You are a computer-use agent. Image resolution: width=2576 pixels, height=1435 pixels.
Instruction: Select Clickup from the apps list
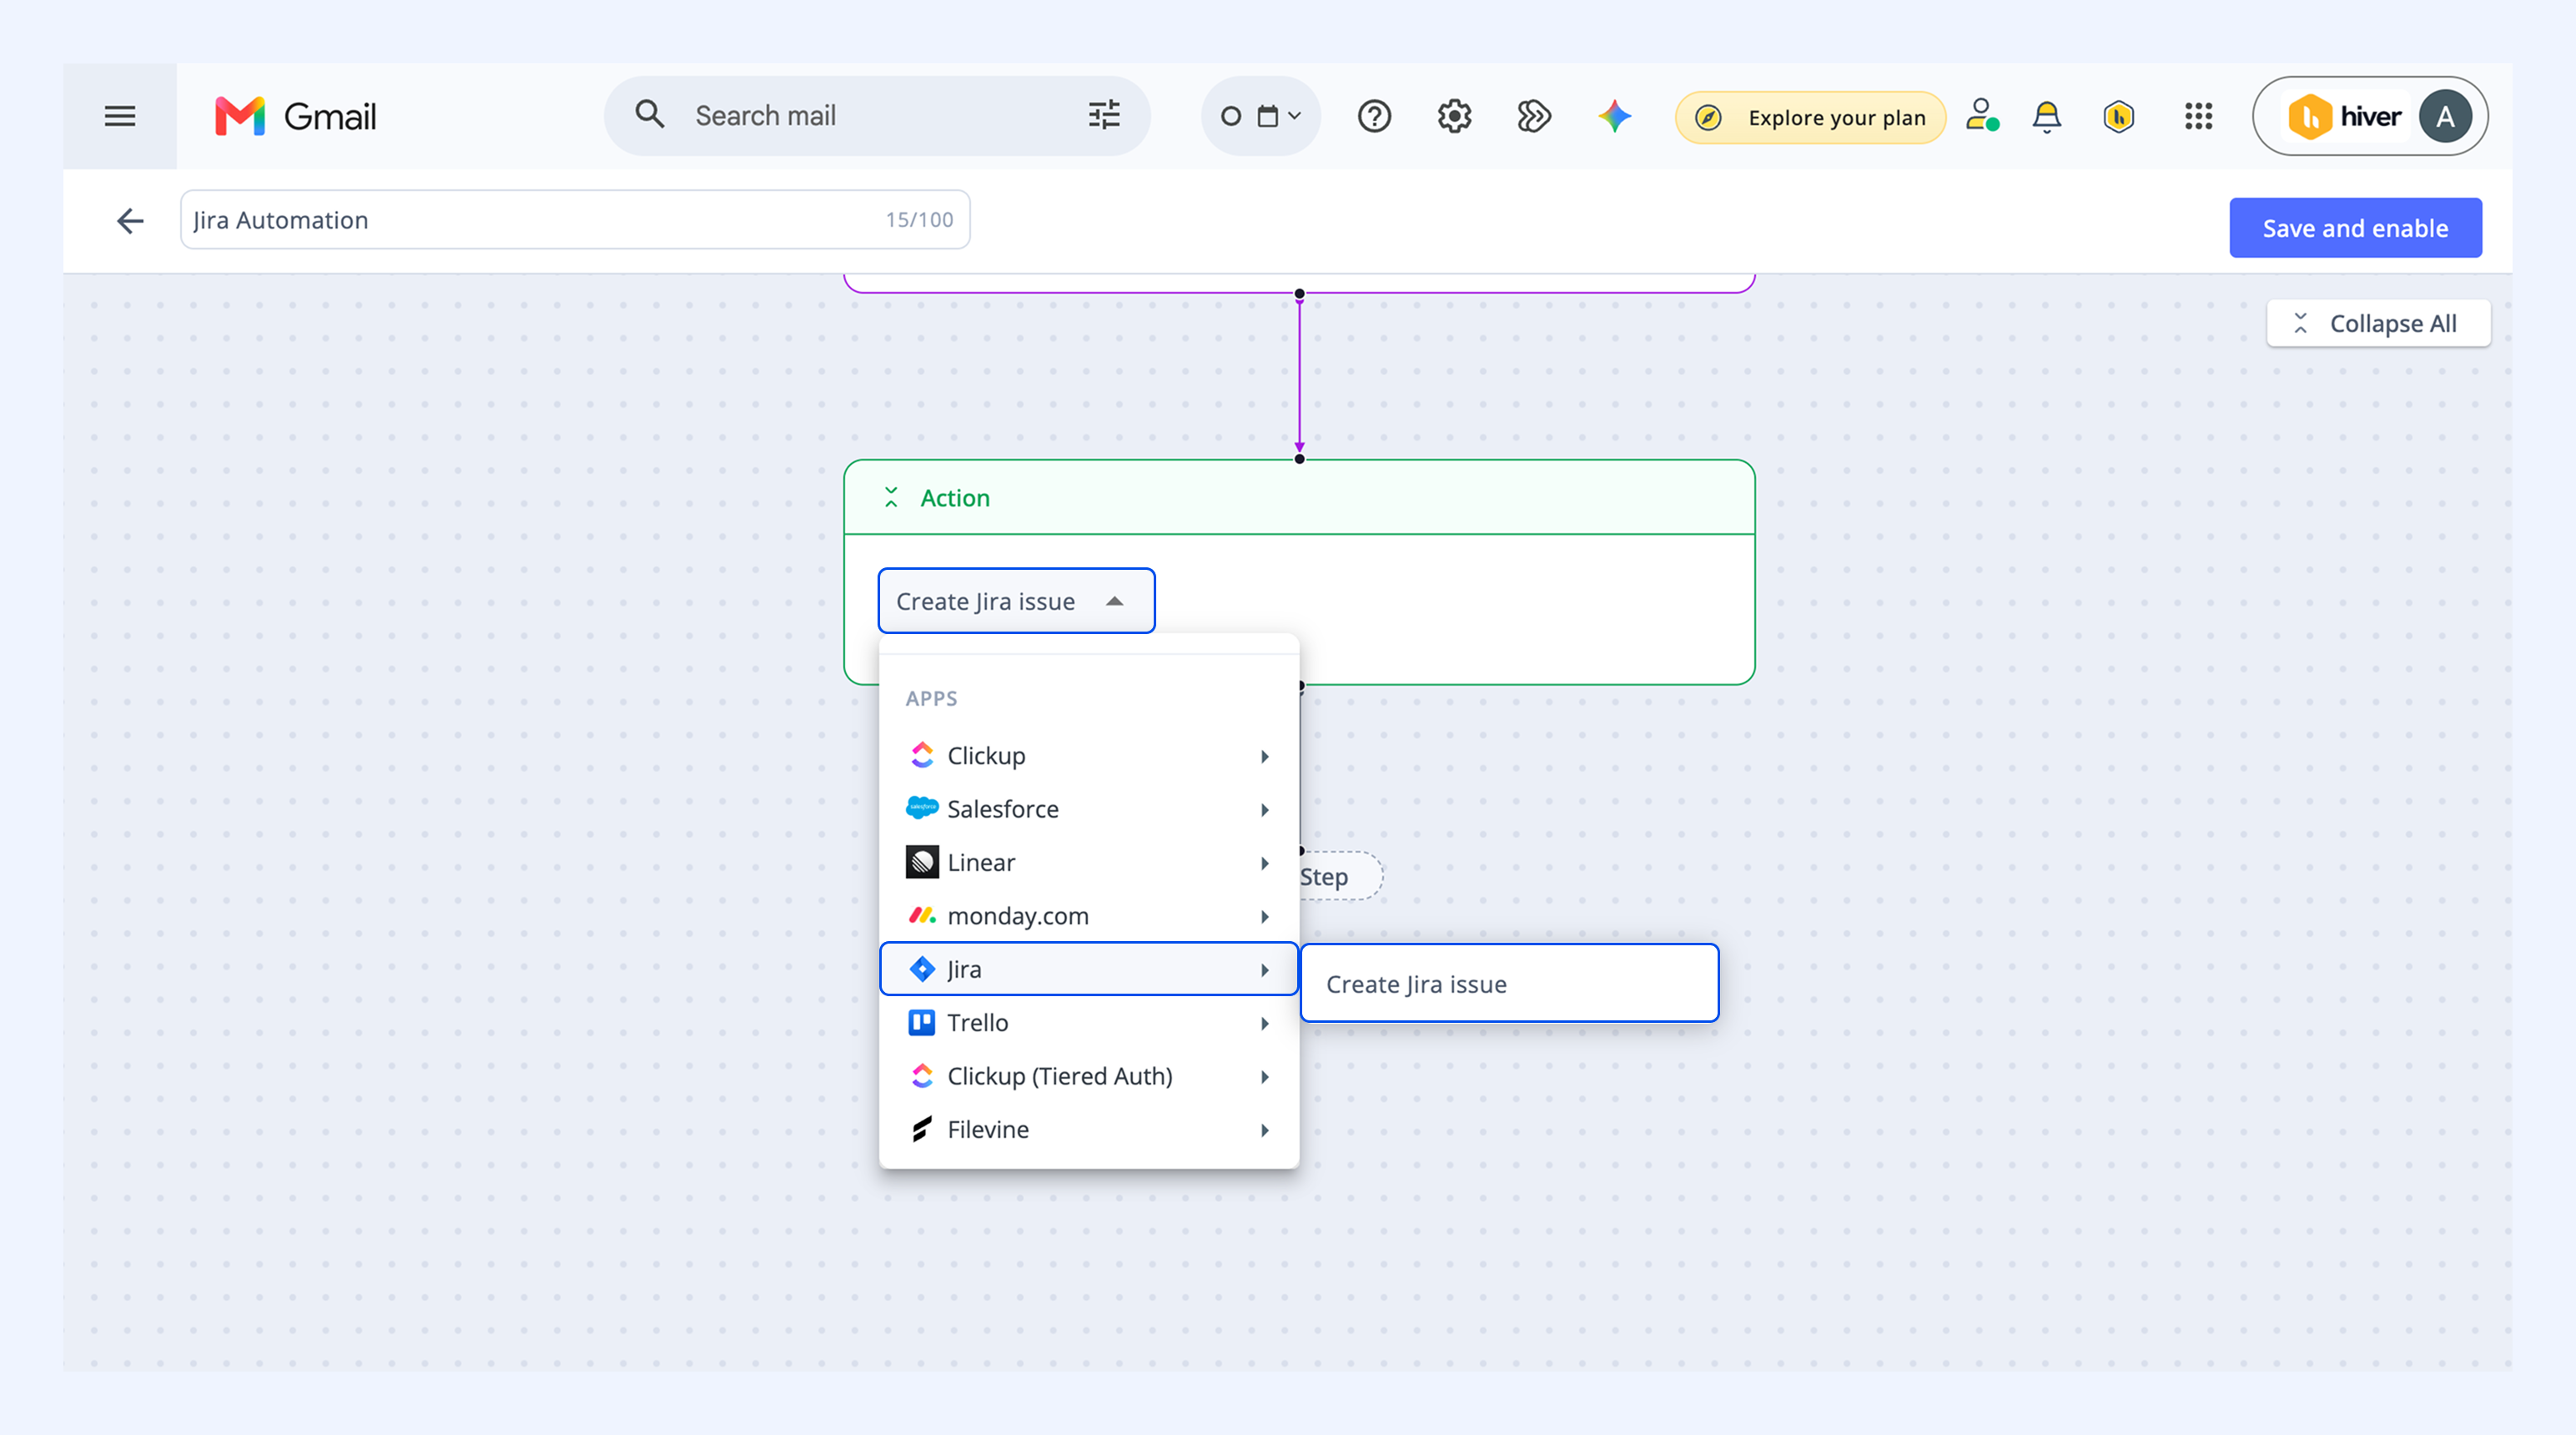(x=1089, y=755)
